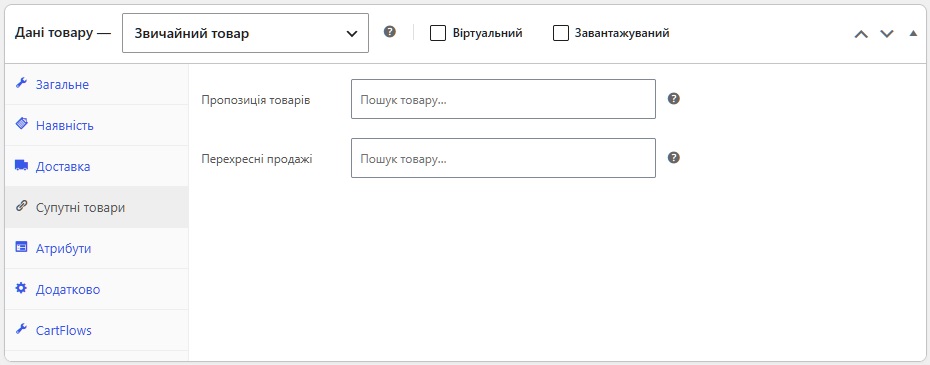Click the link icon next to Супутні товари
The height and width of the screenshot is (365, 930).
(21, 206)
